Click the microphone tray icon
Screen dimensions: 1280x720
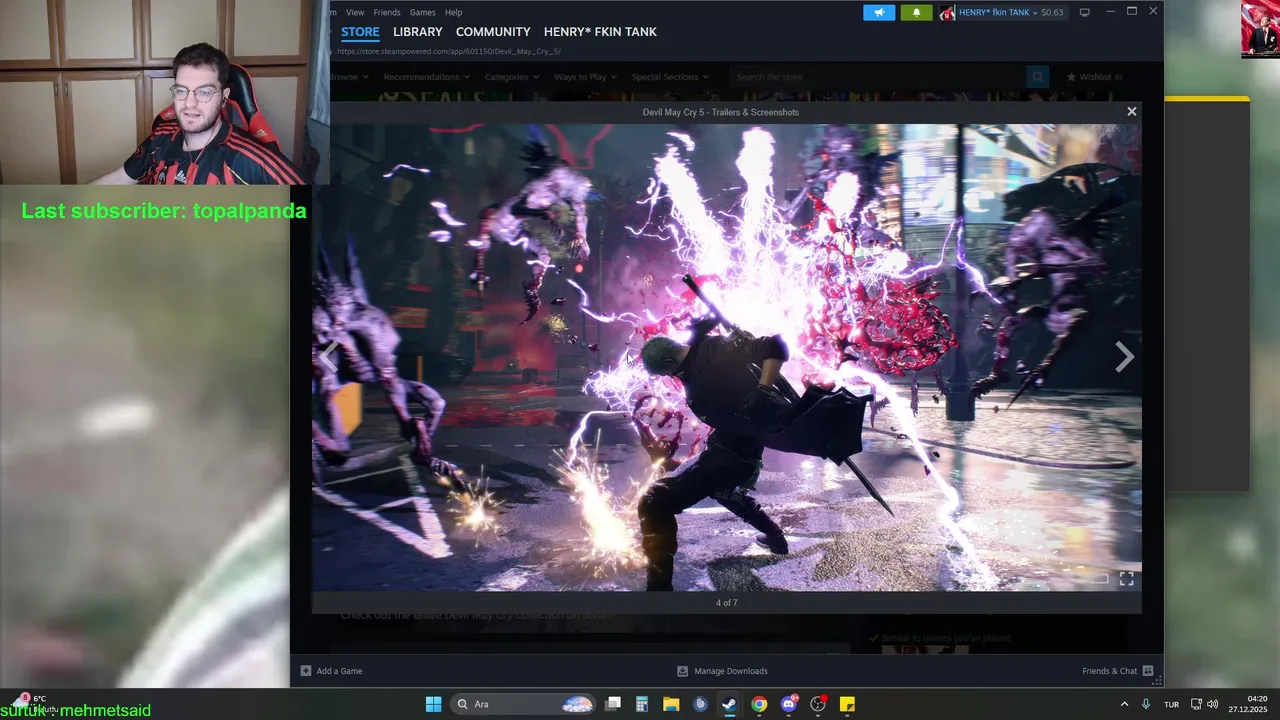1146,704
